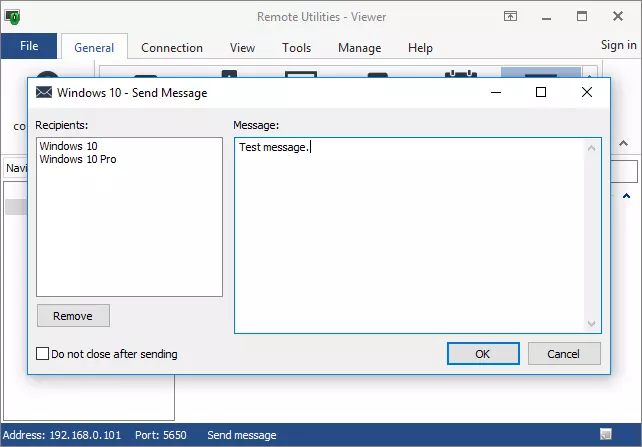The width and height of the screenshot is (642, 447).
Task: Select Windows 10 Pro in recipients list
Action: coord(78,159)
